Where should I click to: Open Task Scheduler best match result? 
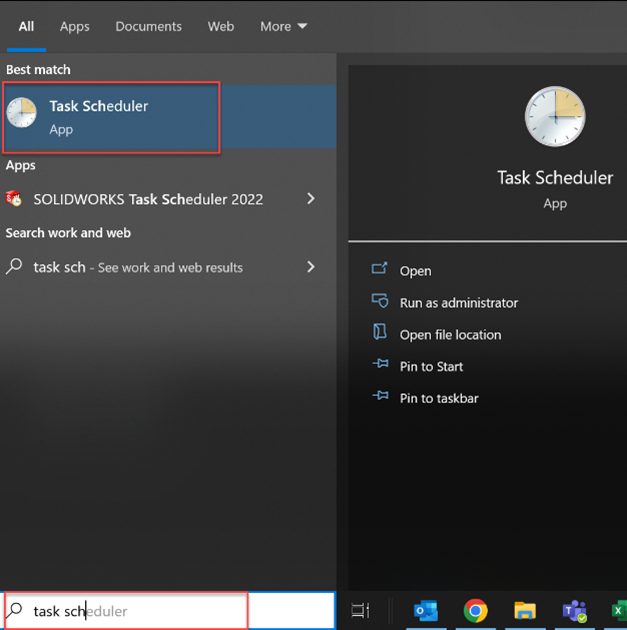click(169, 117)
